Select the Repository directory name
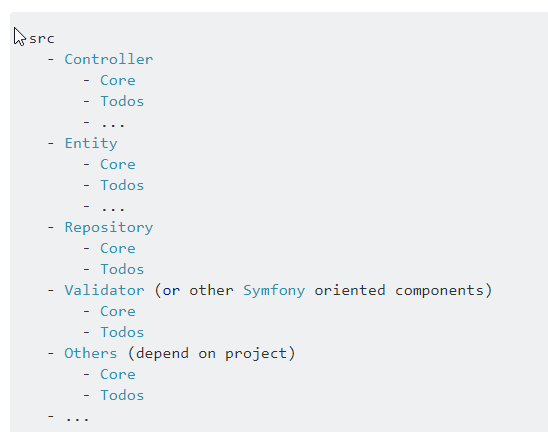The height and width of the screenshot is (432, 548). click(109, 228)
